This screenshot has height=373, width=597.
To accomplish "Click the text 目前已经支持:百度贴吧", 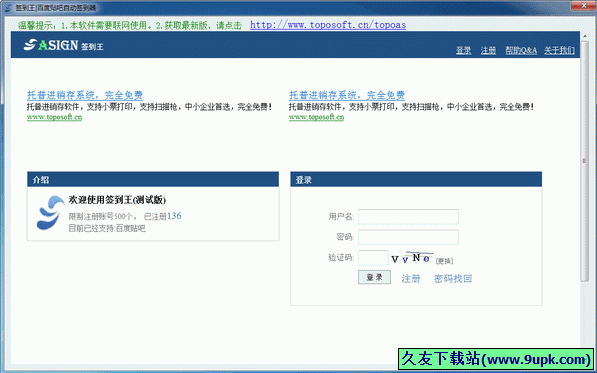I will 107,228.
